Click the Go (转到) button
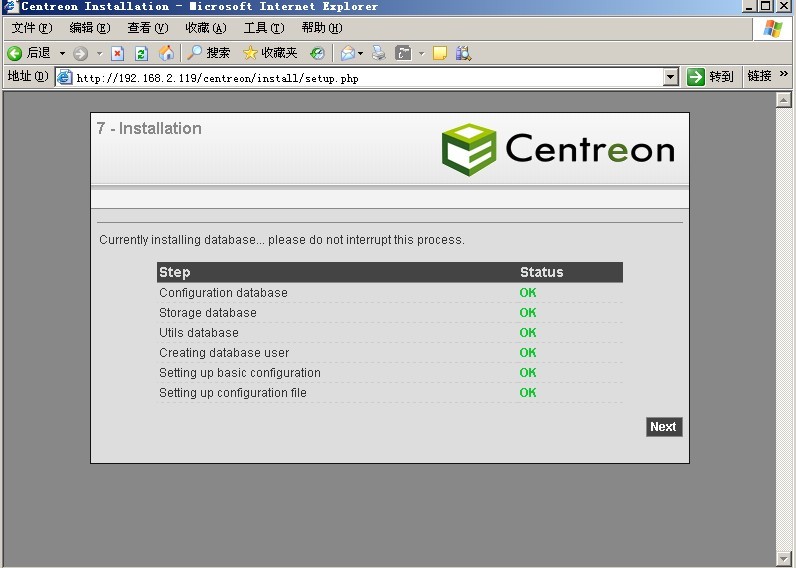This screenshot has width=796, height=568. point(710,77)
